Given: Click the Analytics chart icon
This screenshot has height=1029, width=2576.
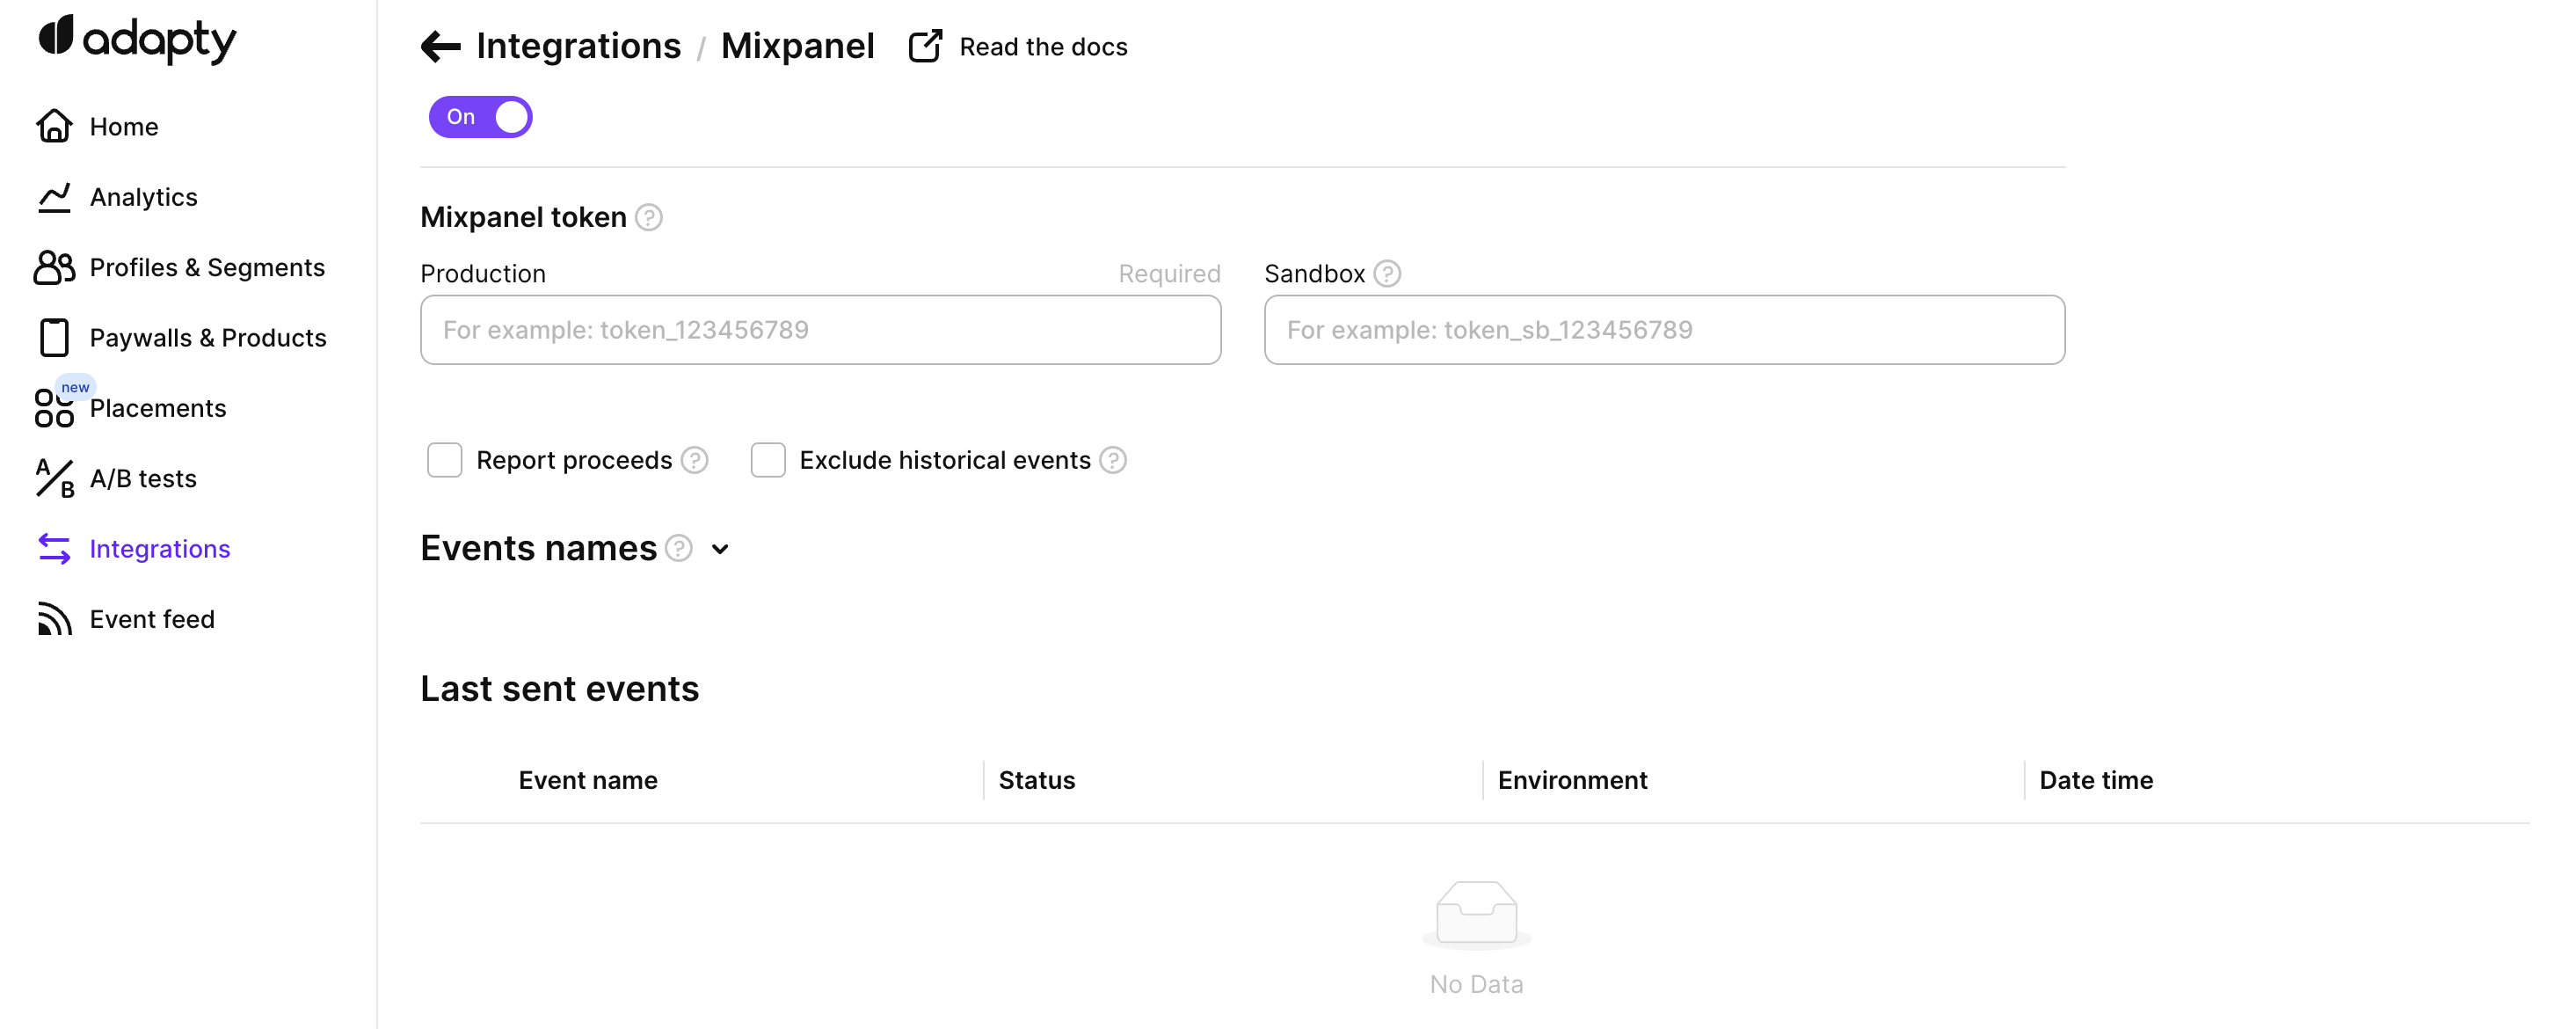Looking at the screenshot, I should click(x=54, y=197).
